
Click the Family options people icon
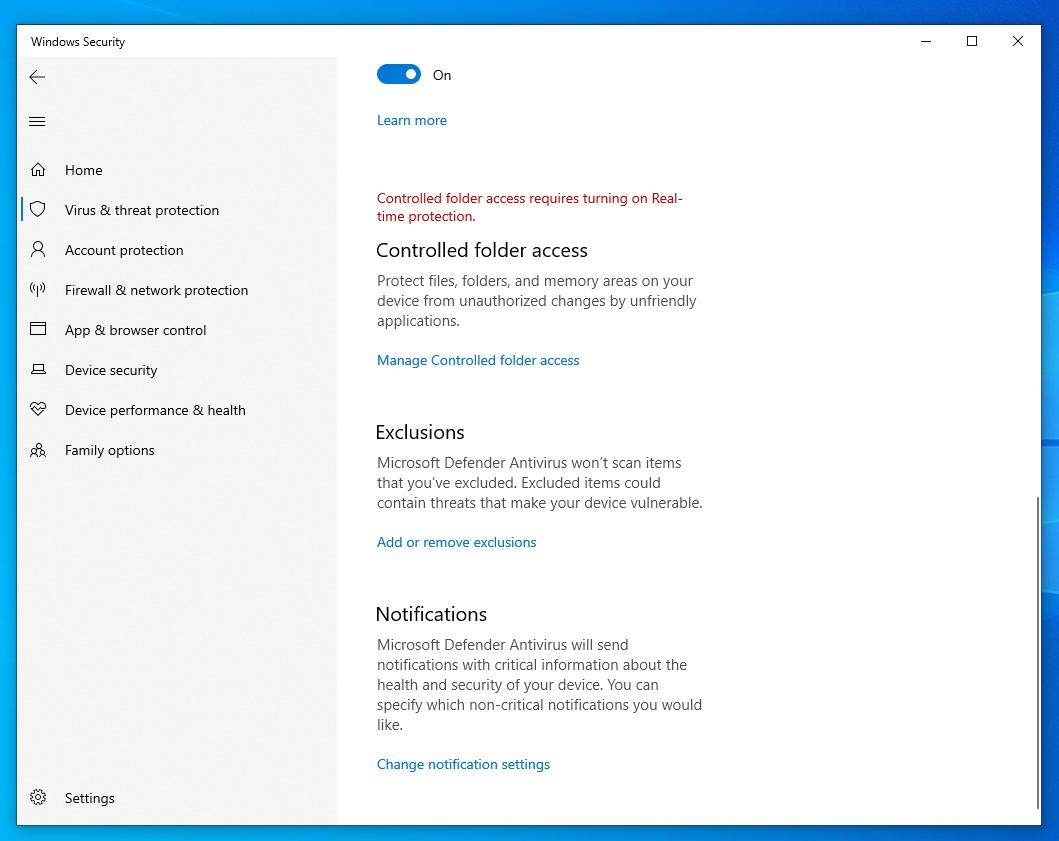point(38,450)
